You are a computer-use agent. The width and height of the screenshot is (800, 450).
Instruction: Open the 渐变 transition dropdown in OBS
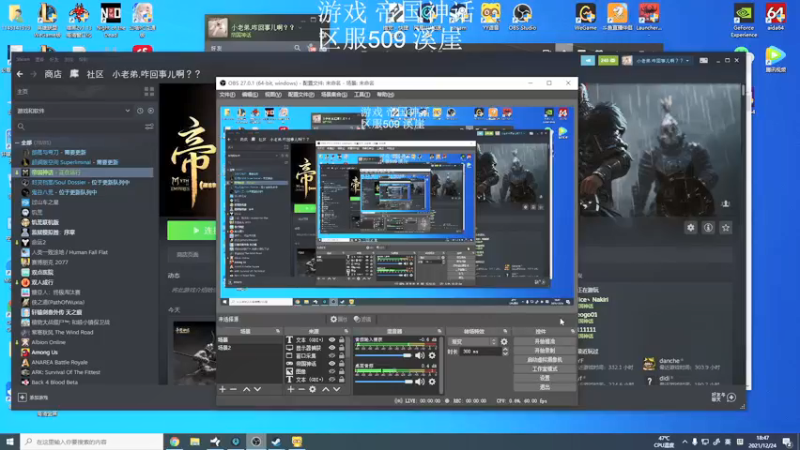click(x=472, y=342)
